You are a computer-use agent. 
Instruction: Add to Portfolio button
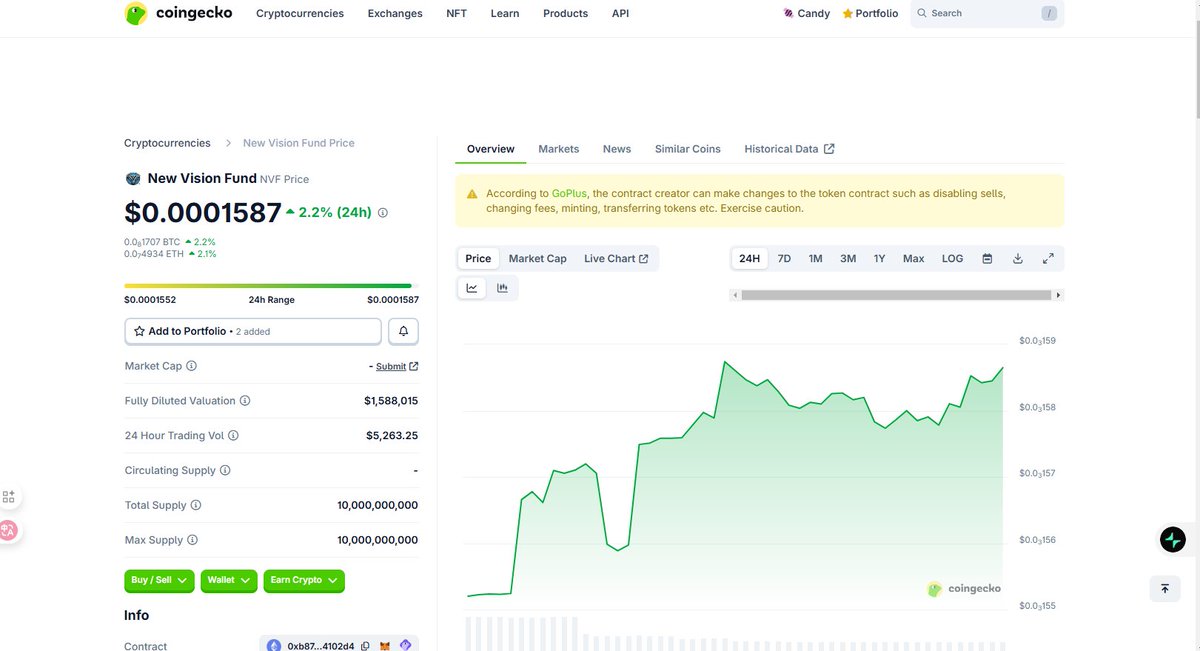click(x=253, y=331)
